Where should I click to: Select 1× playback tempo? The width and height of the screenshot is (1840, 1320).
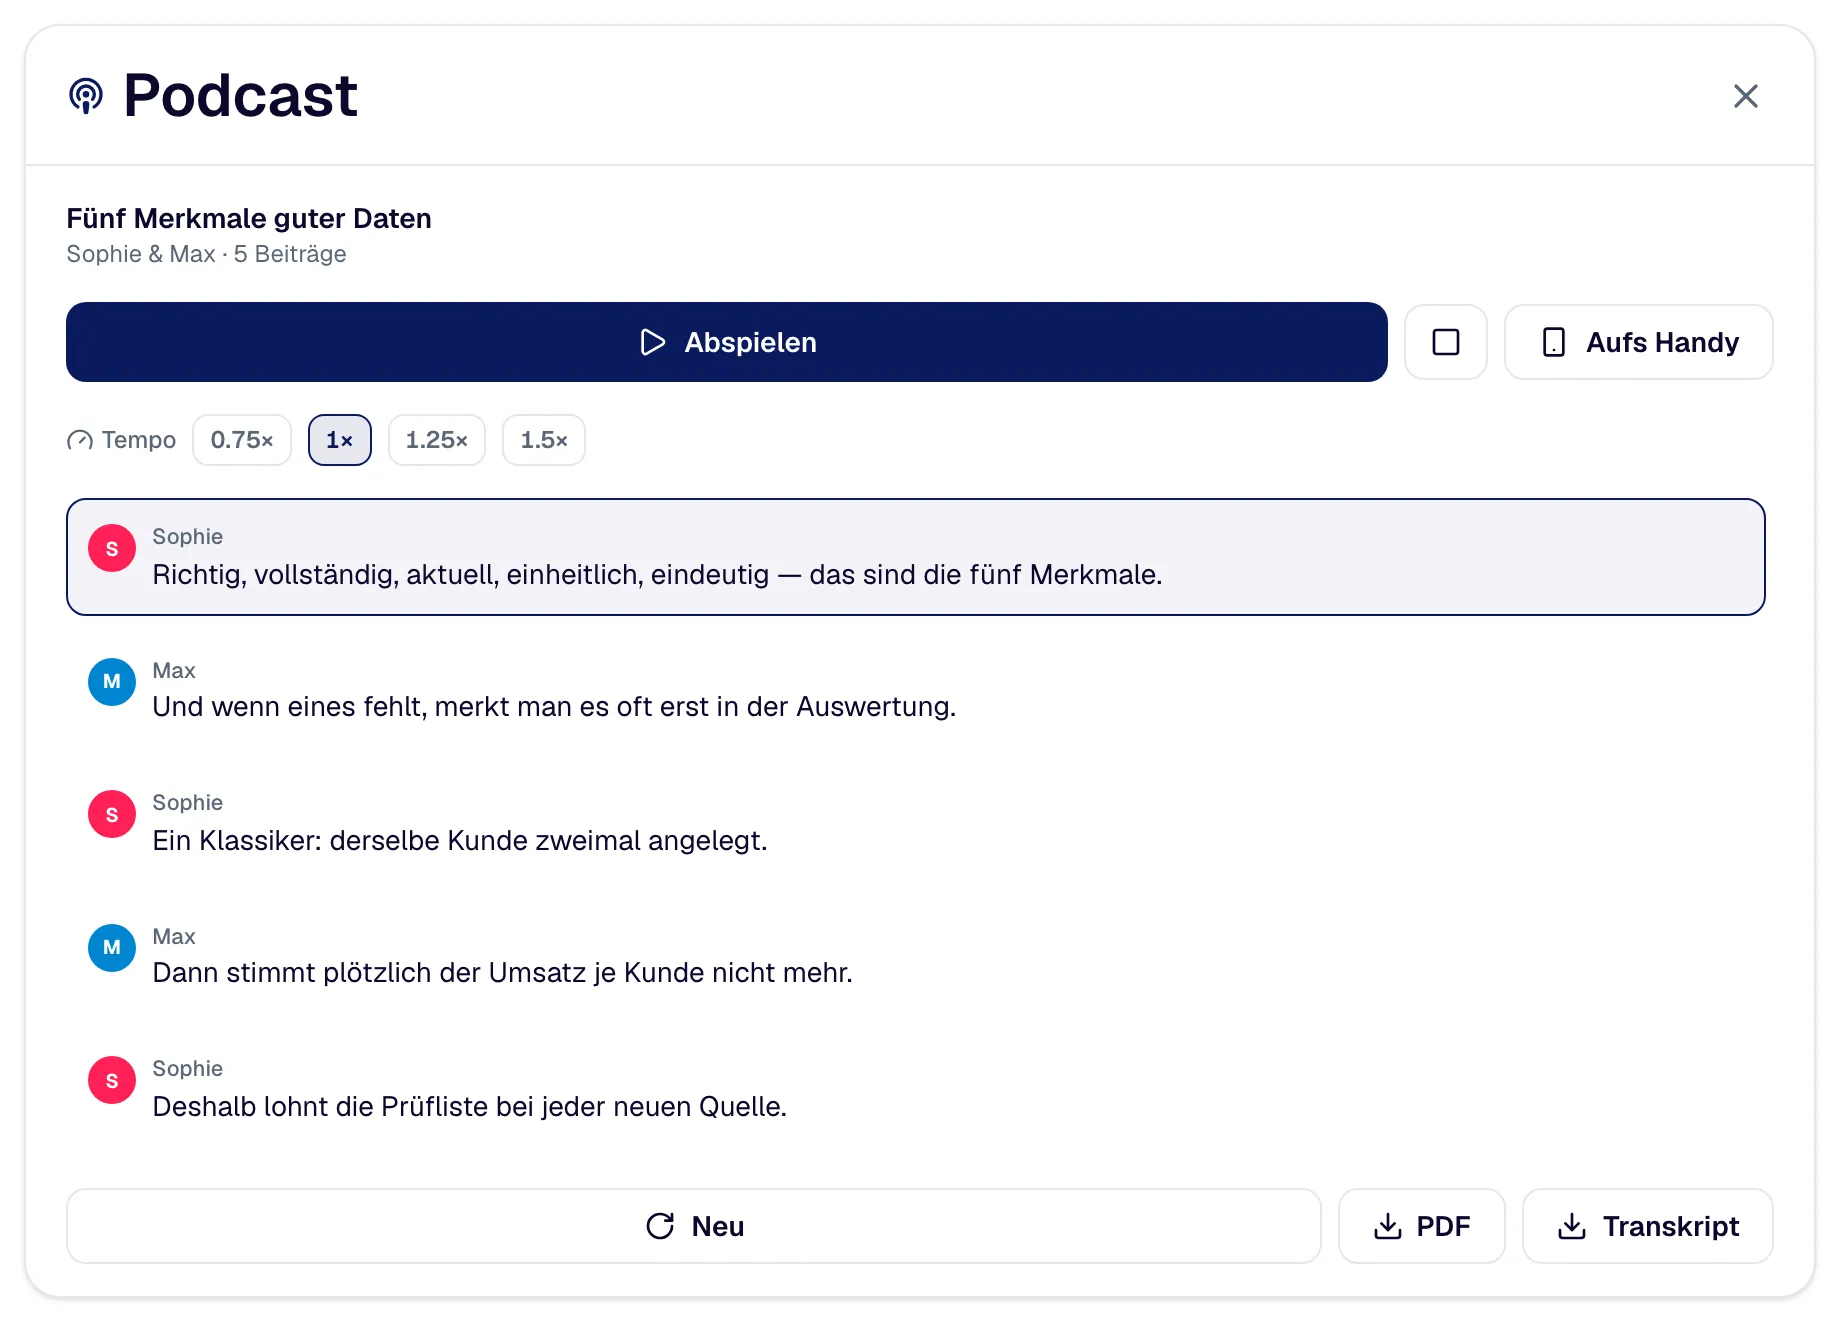tap(340, 440)
